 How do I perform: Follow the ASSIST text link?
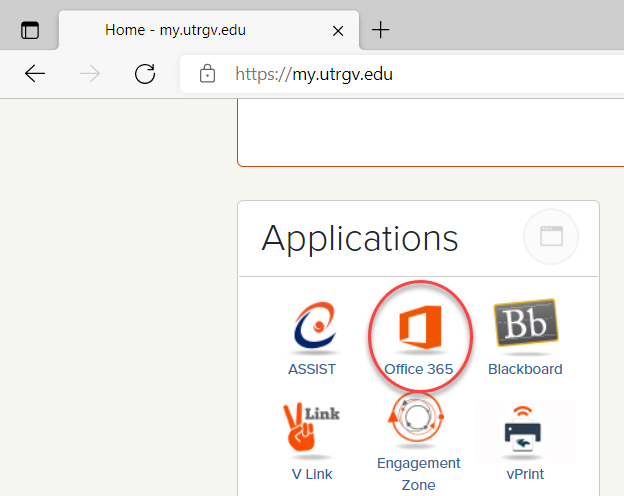pos(312,369)
